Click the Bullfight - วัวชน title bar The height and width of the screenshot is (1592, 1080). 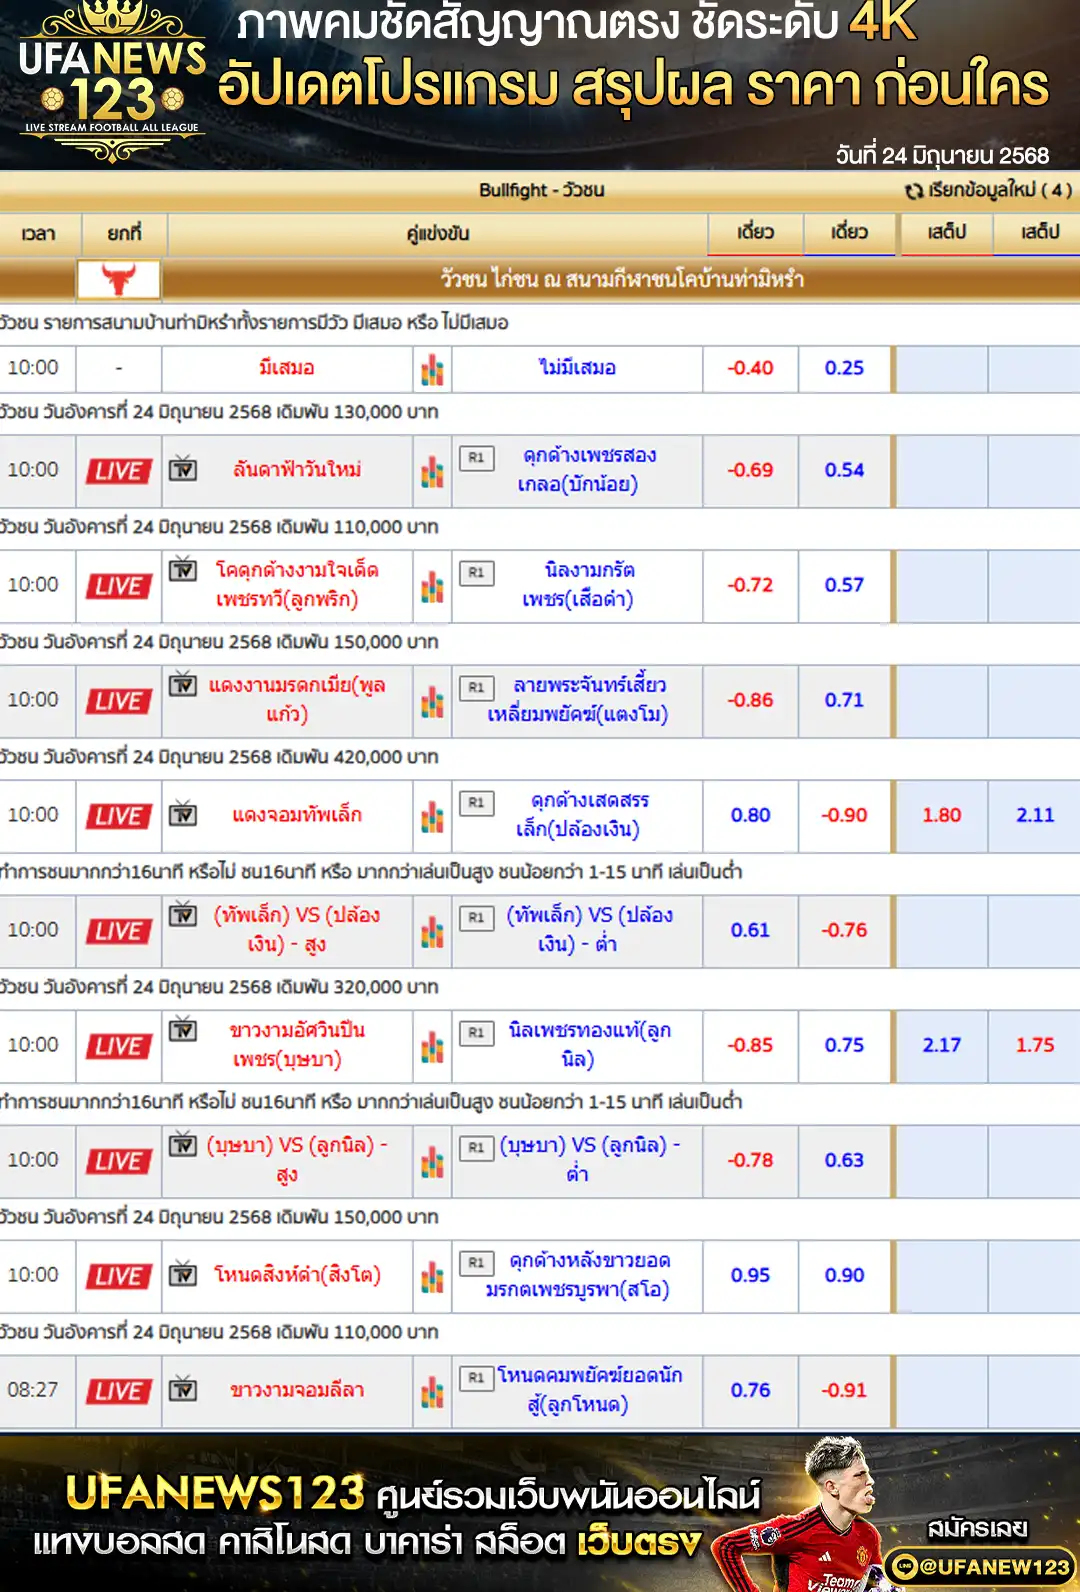pyautogui.click(x=541, y=190)
